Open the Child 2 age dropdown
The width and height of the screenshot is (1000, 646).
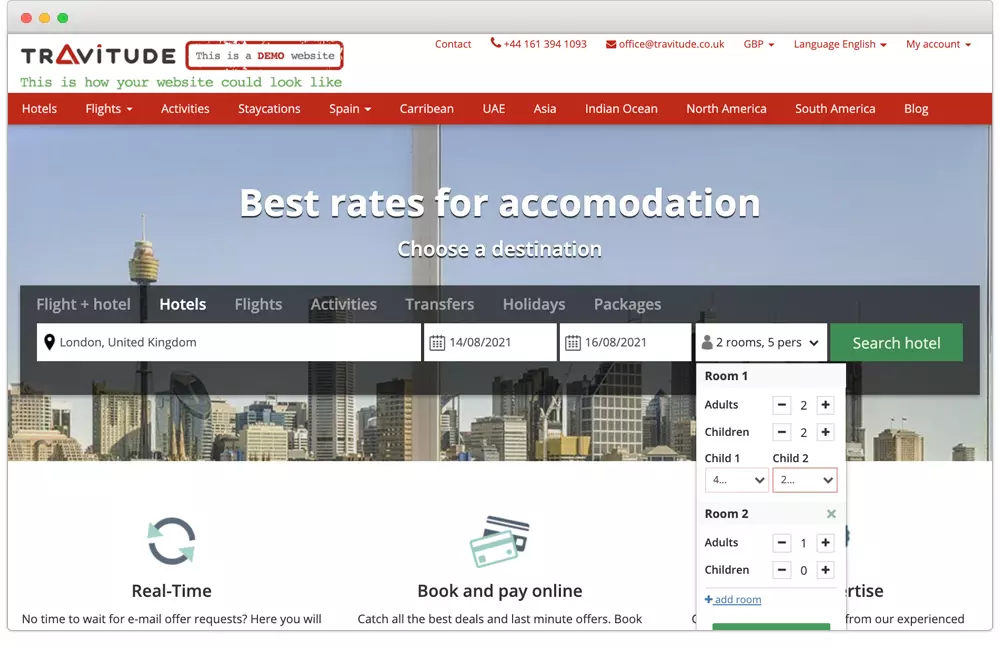tap(804, 480)
